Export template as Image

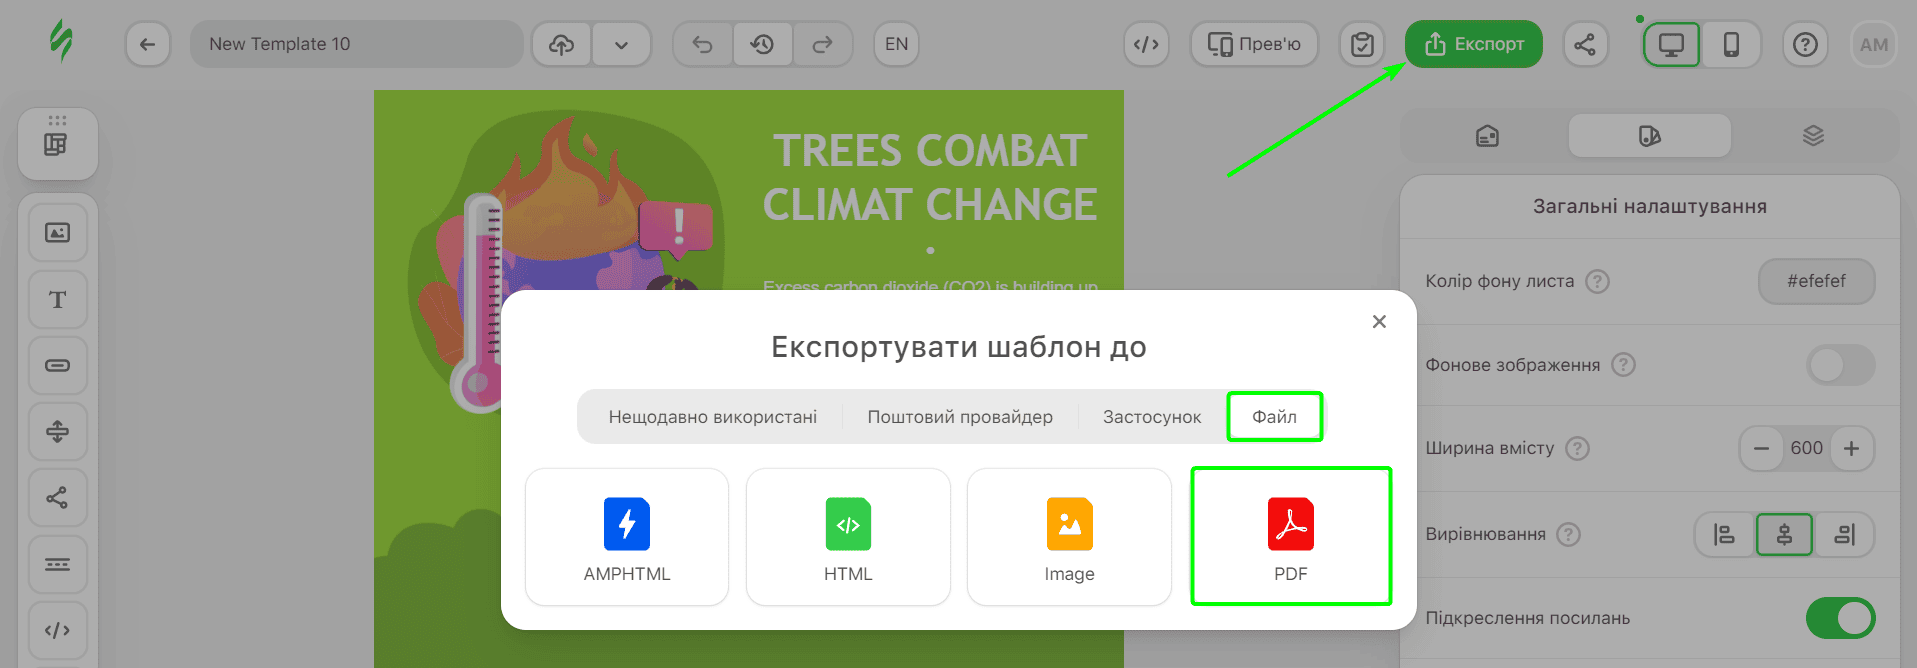(x=1069, y=537)
